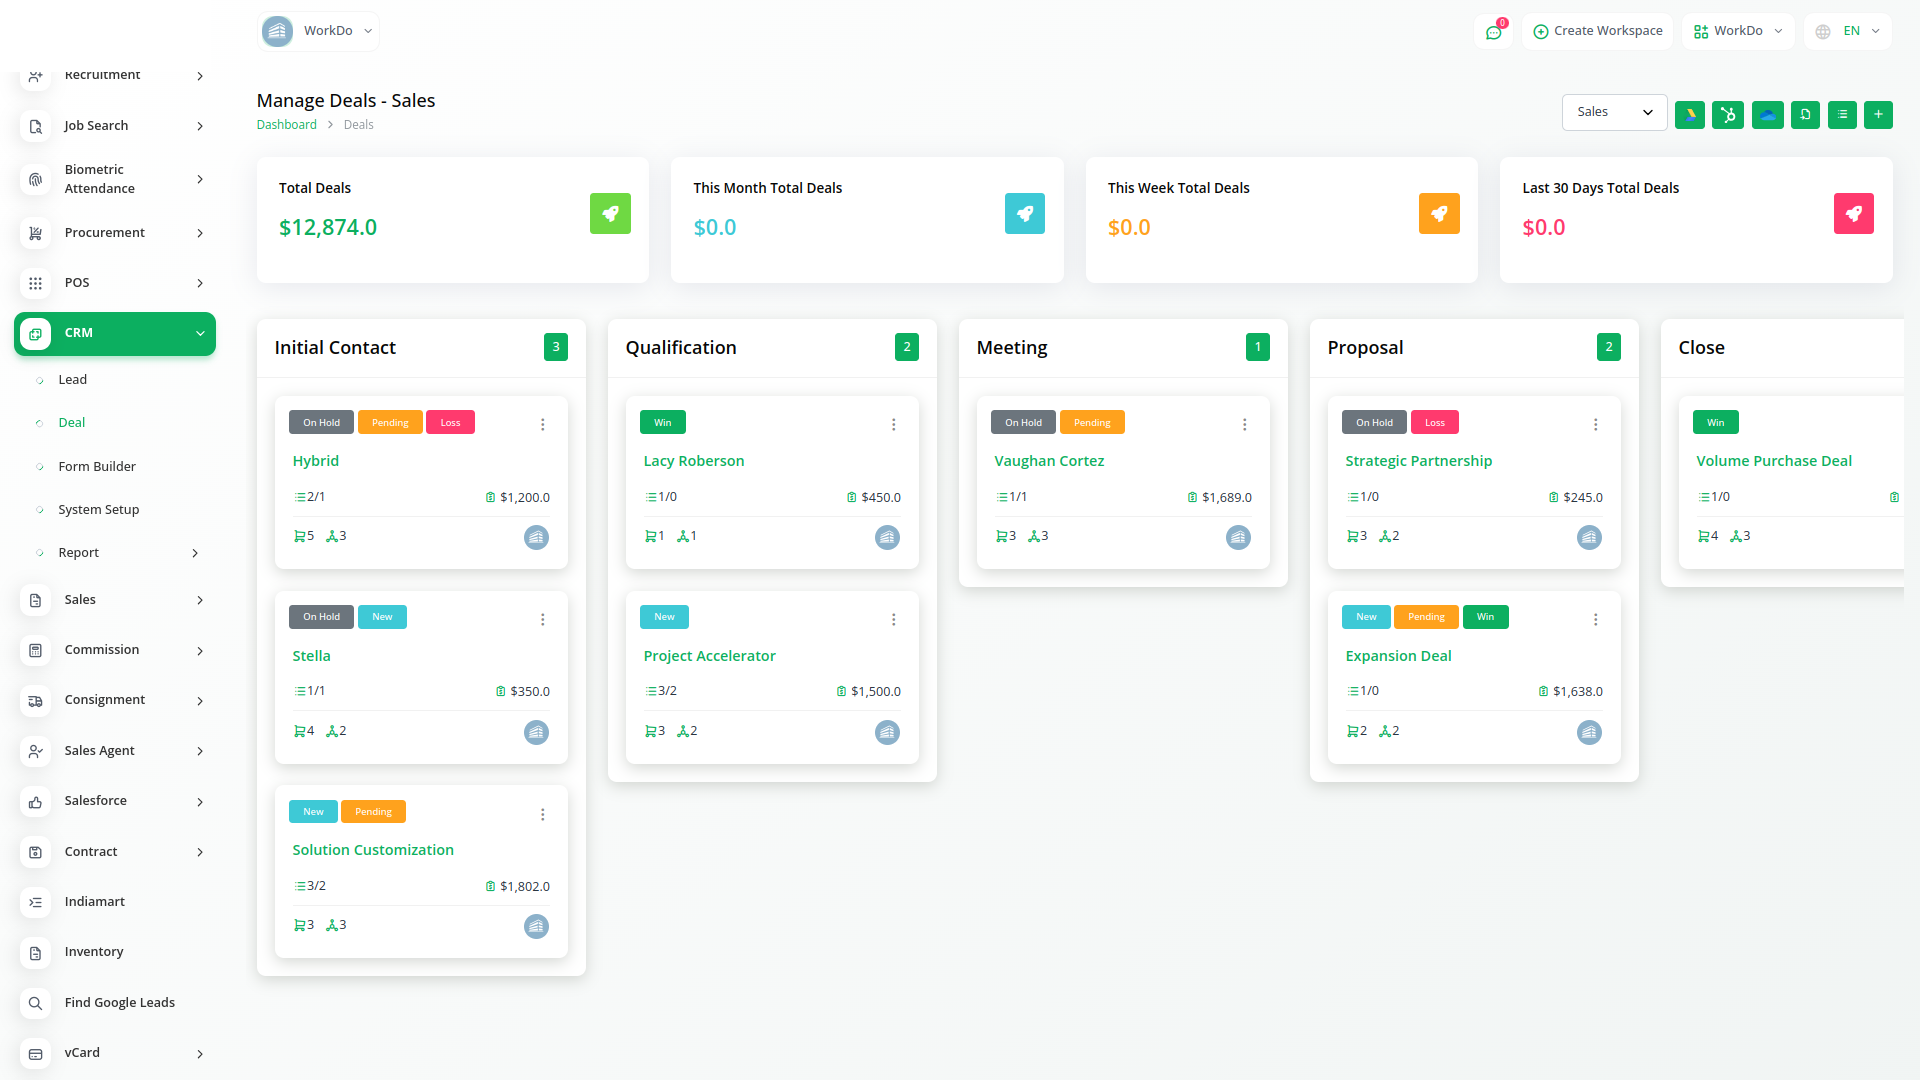Click the import file icon
Screen dimensions: 1920x1080
point(1805,115)
